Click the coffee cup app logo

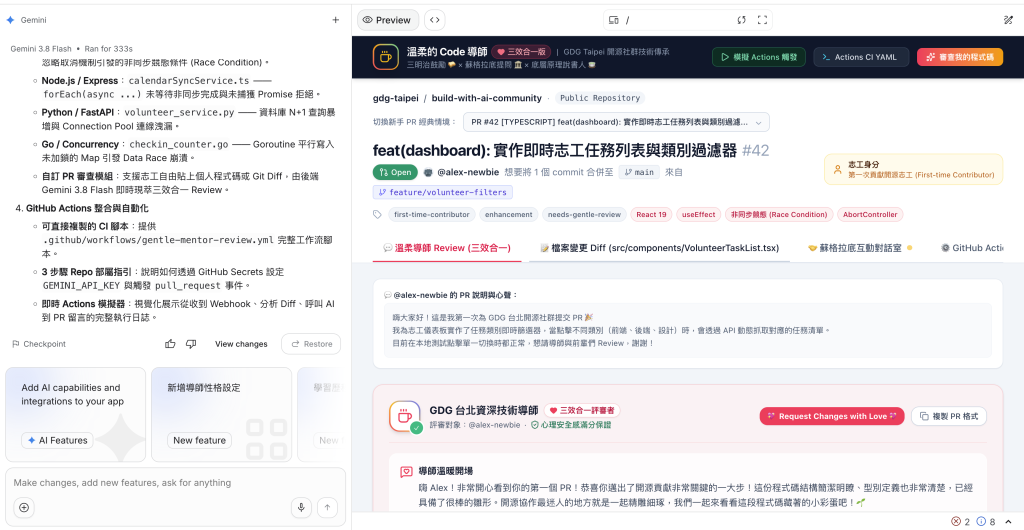pos(385,57)
